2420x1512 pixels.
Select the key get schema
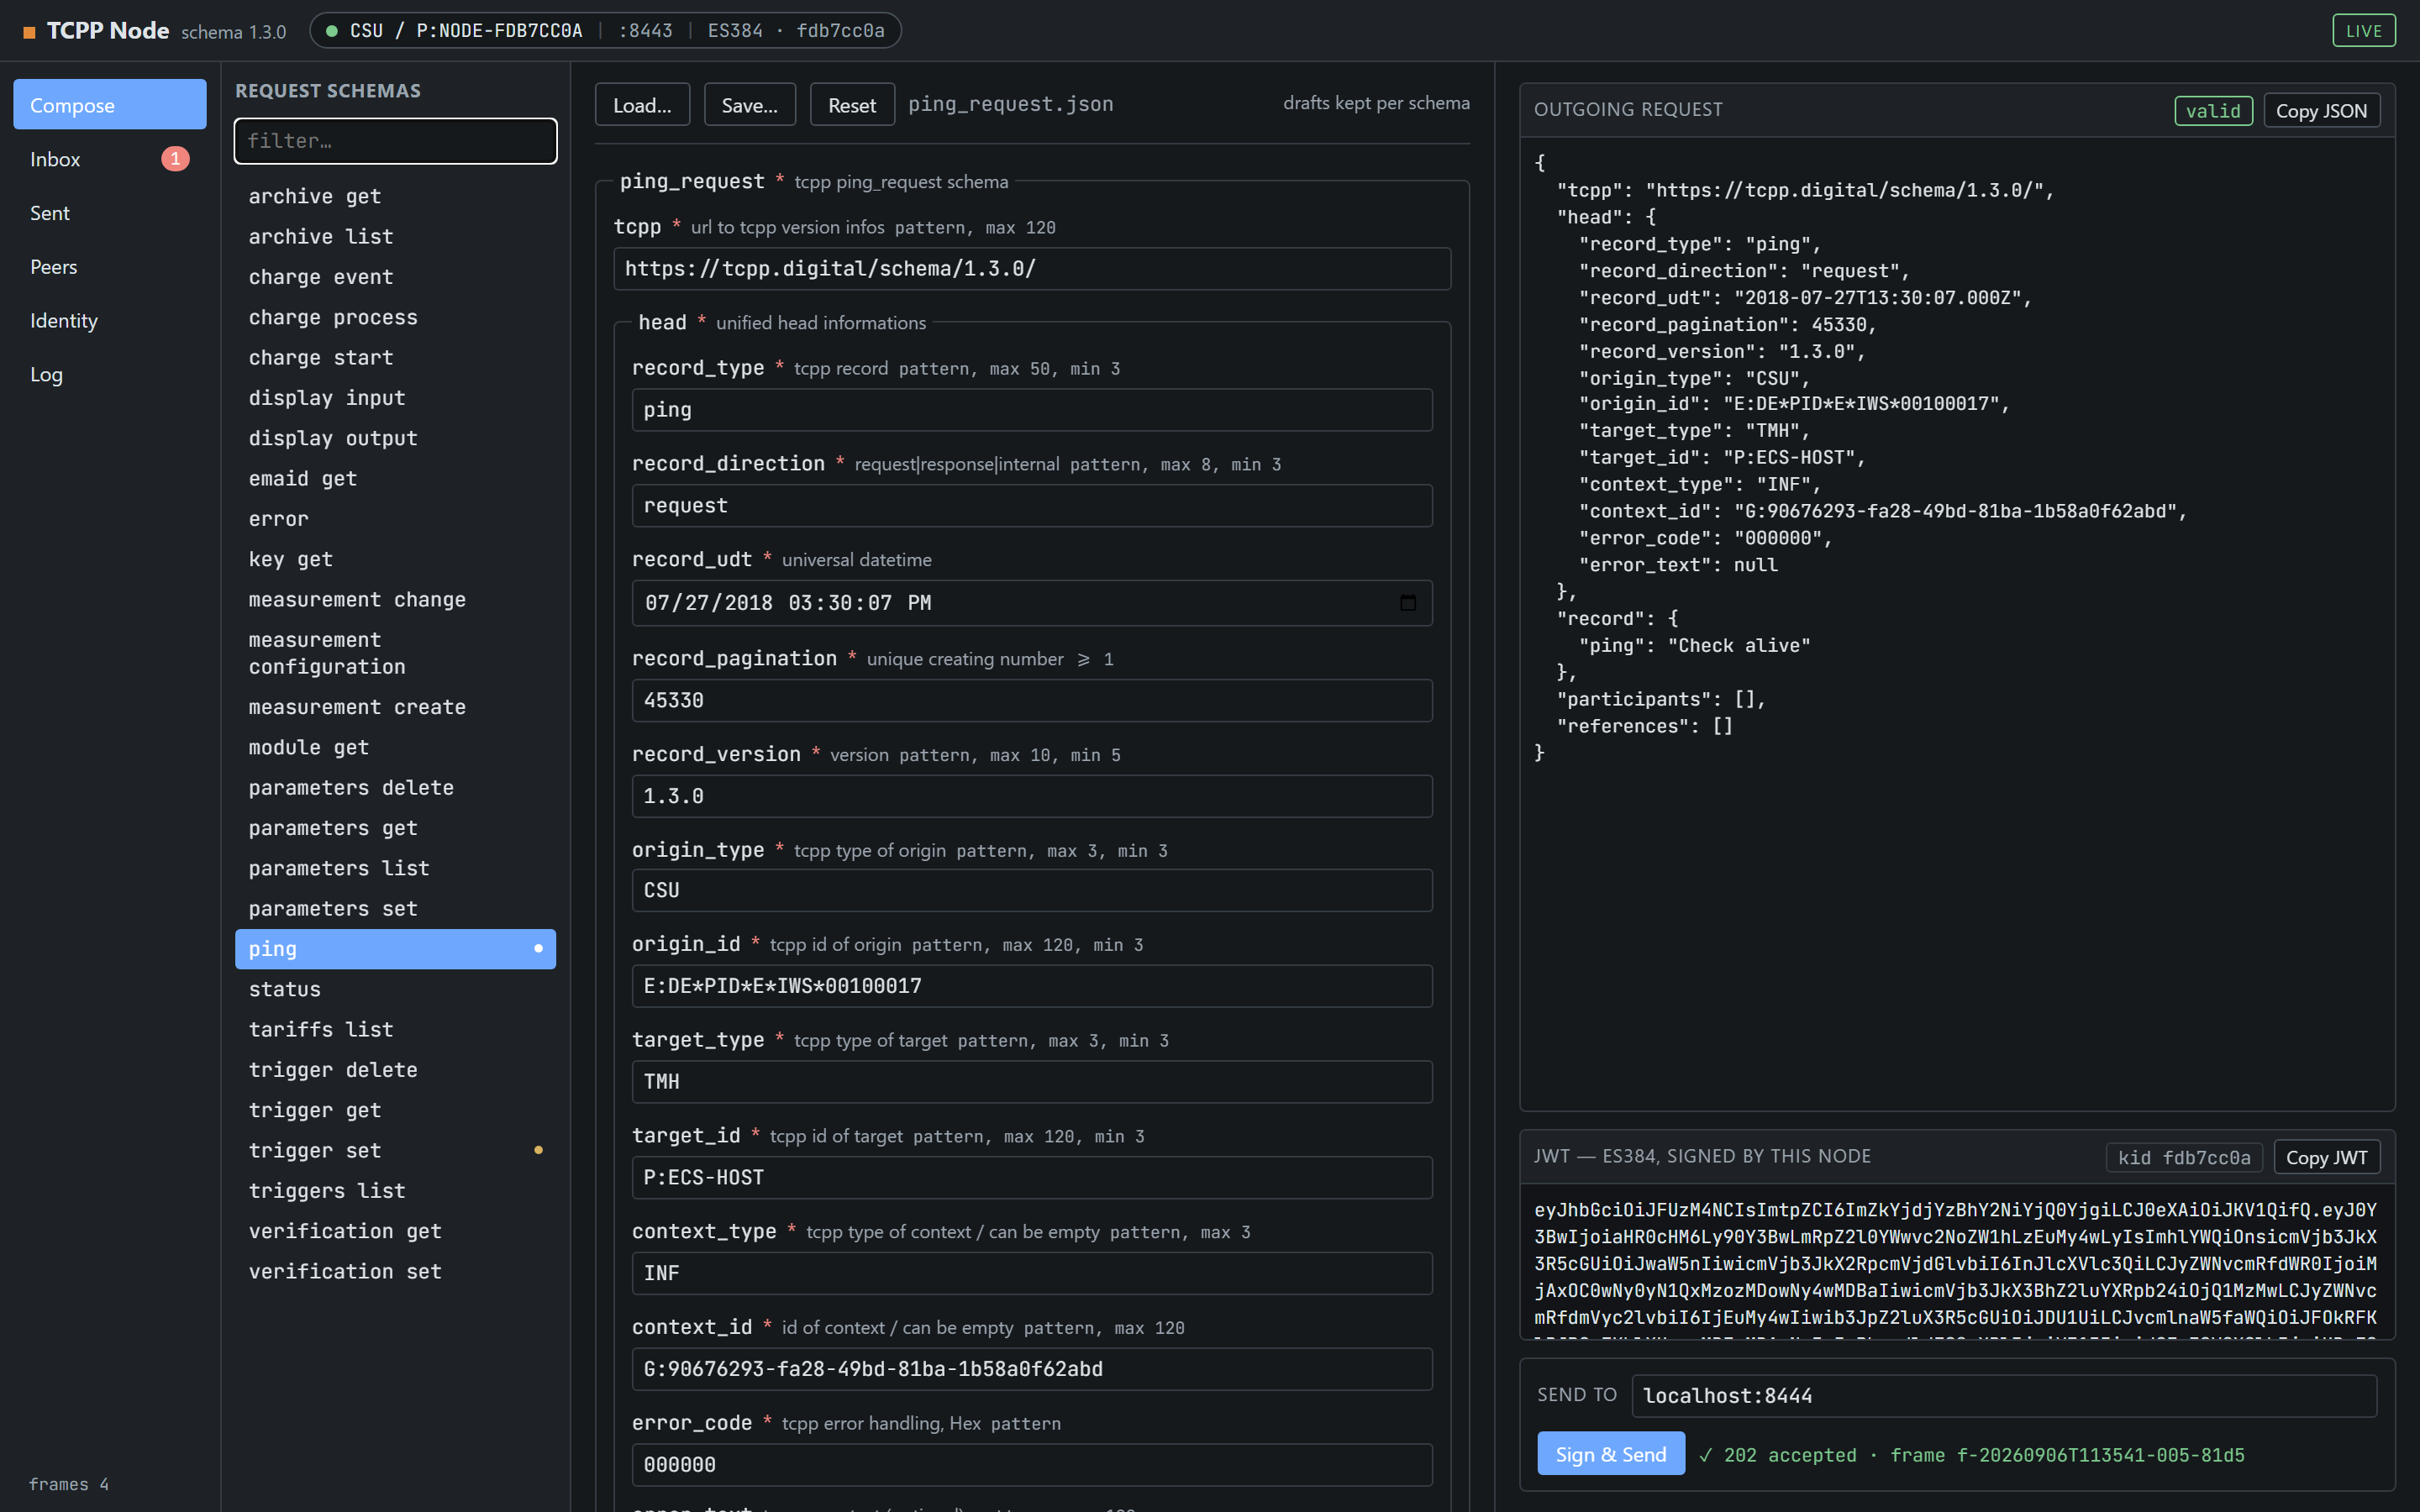point(395,560)
